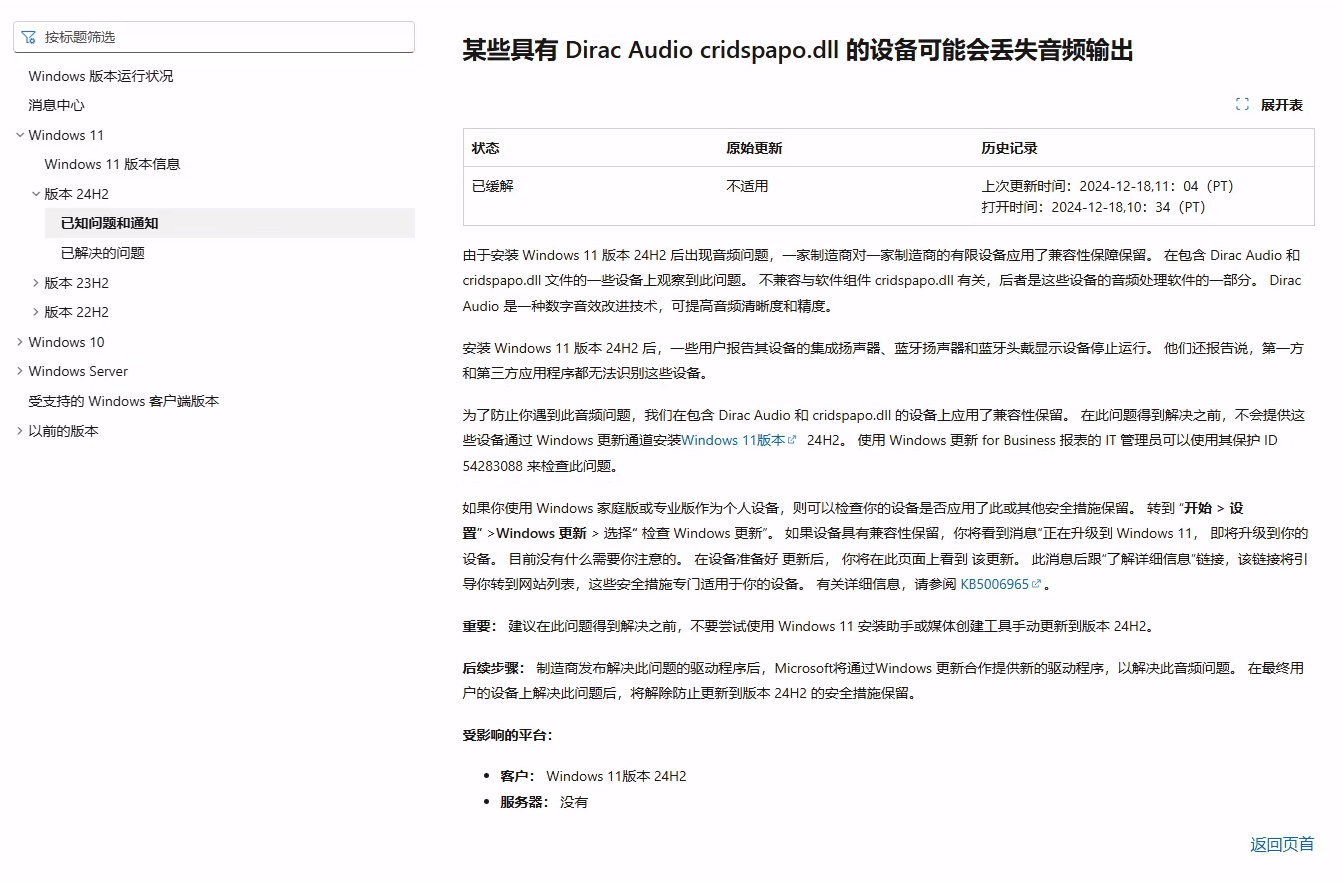This screenshot has width=1342, height=883.
Task: Collapse the 版本 24H2 chevron
Action: 36,194
